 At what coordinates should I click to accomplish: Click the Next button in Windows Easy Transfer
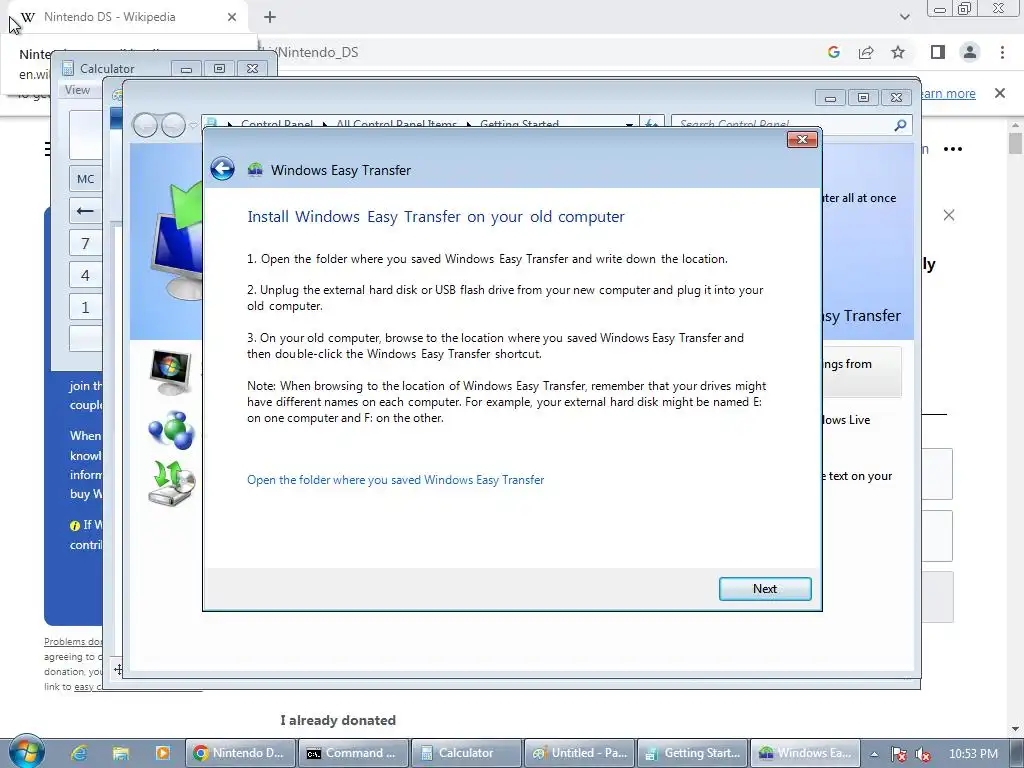765,588
